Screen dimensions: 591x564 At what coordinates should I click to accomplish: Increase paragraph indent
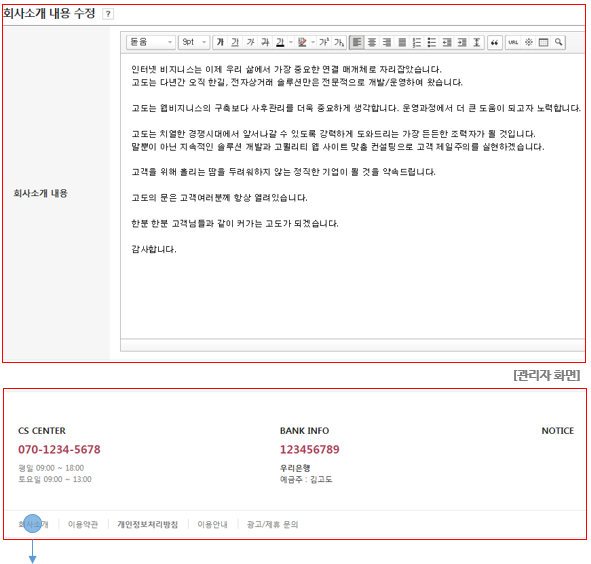(x=462, y=42)
